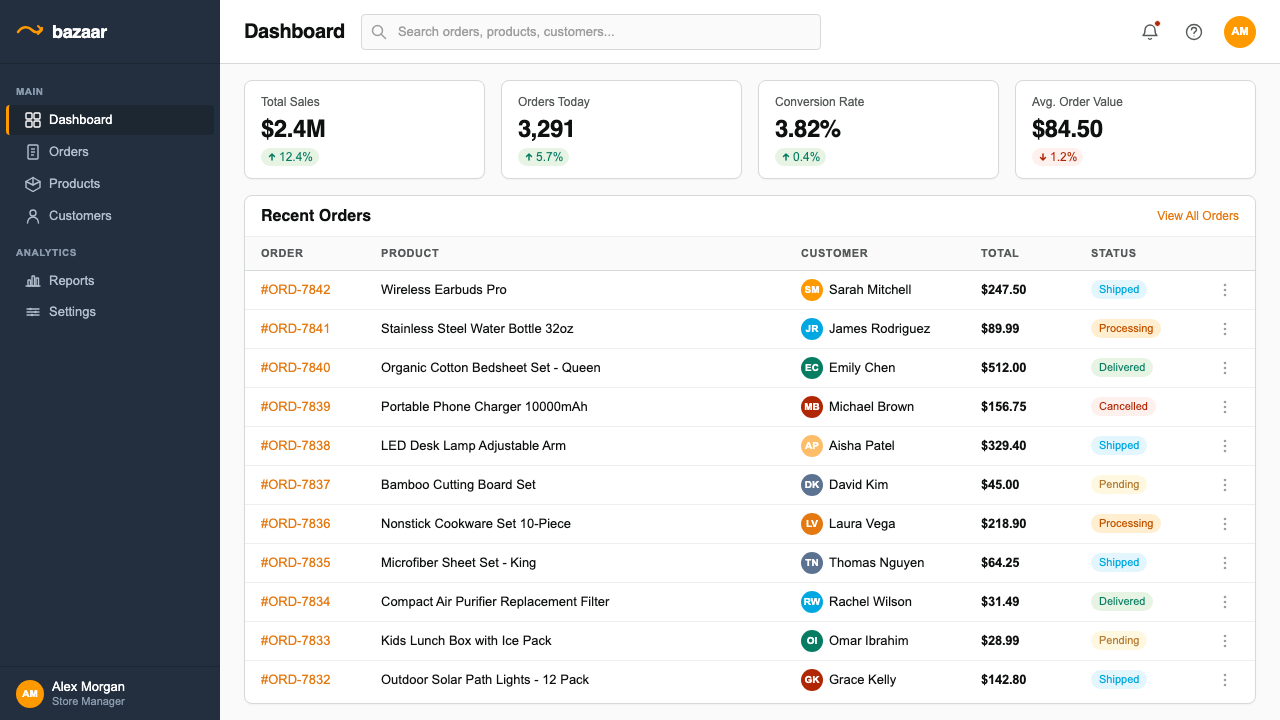Open the help question mark icon
This screenshot has width=1280, height=720.
pos(1194,32)
